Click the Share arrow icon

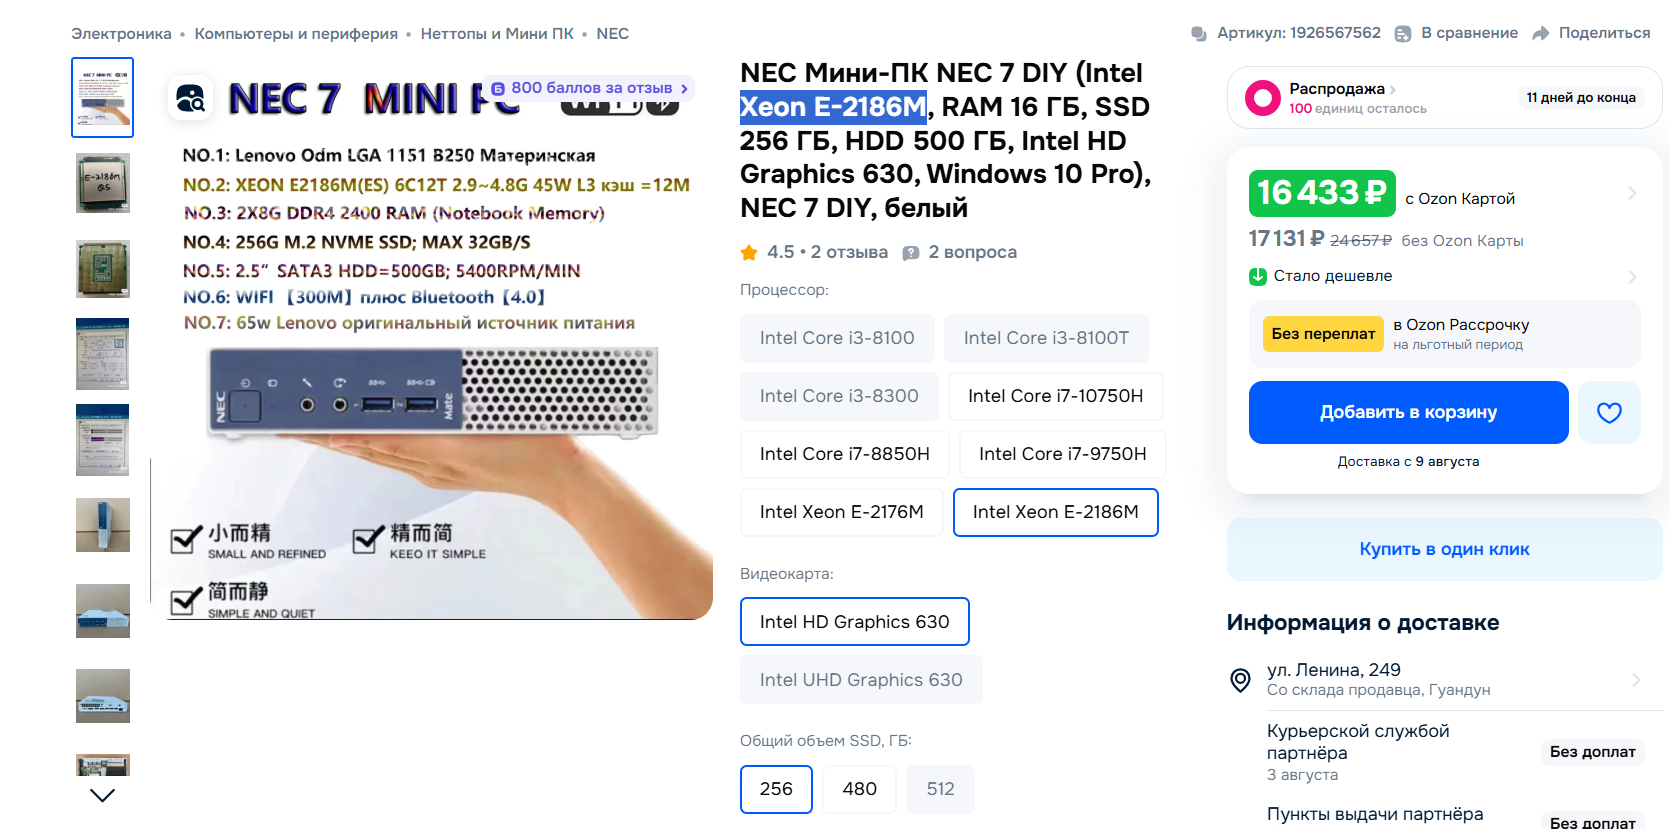[x=1540, y=33]
